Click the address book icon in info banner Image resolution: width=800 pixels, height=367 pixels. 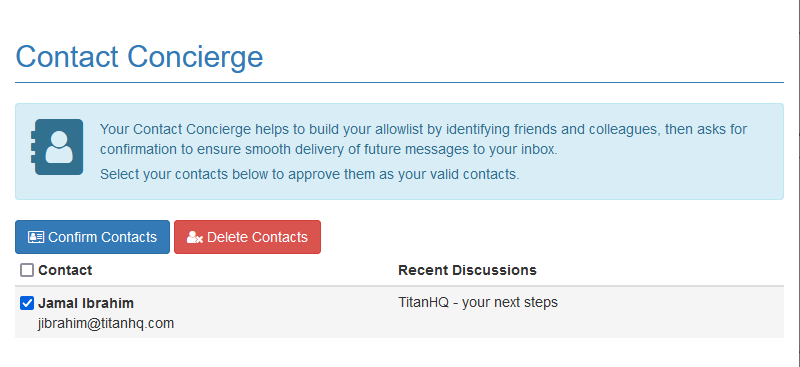(x=59, y=147)
